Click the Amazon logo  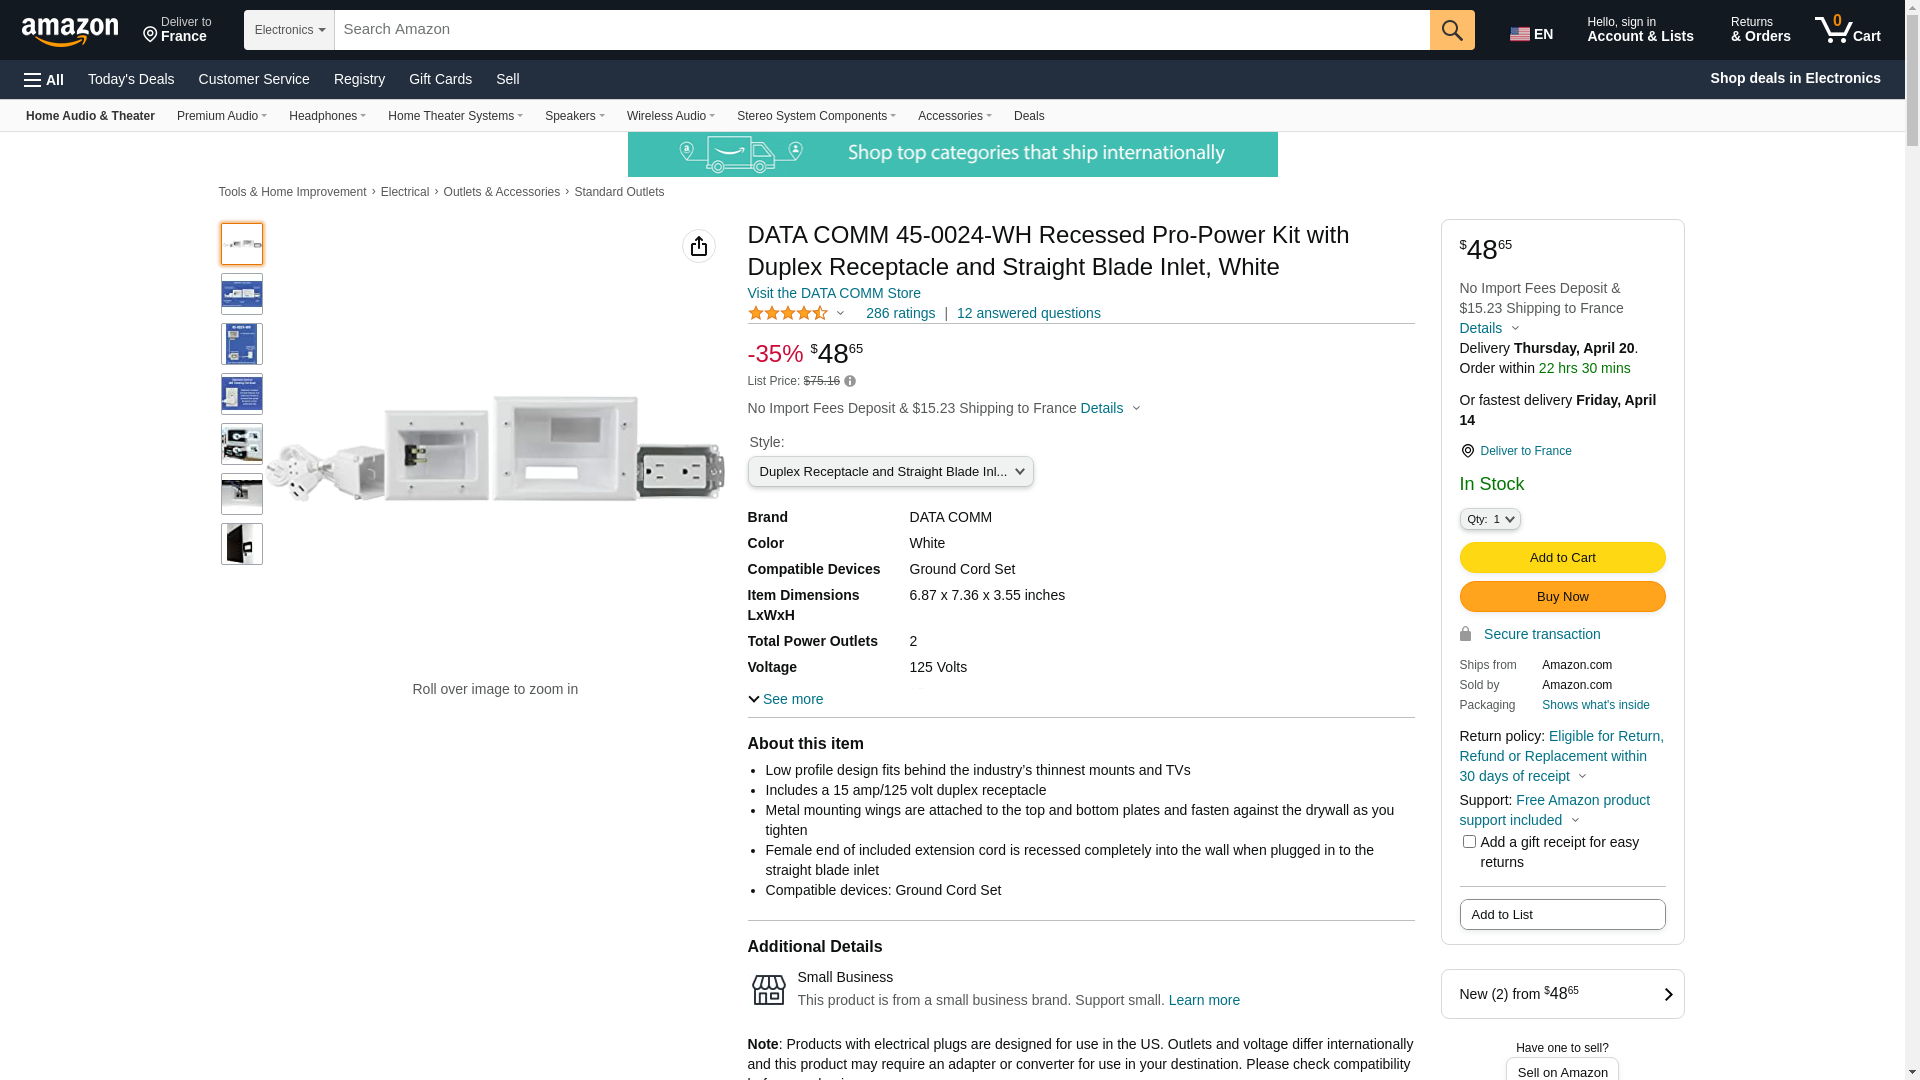pos(70,31)
